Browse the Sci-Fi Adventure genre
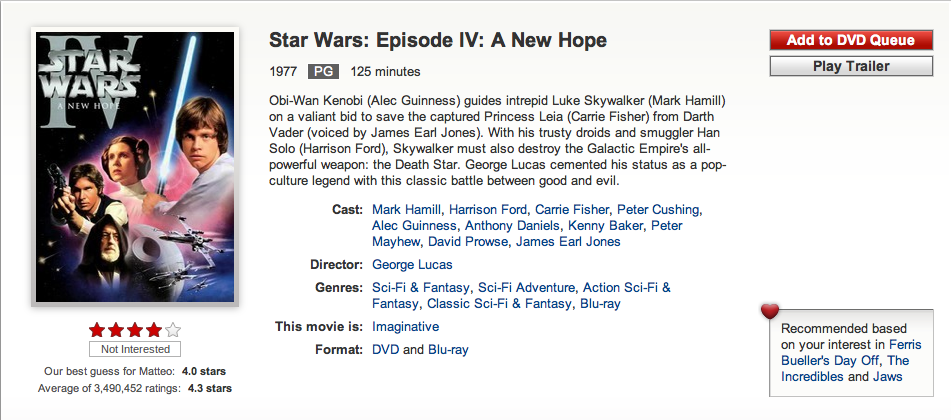Viewport: 951px width, 420px height. point(526,288)
